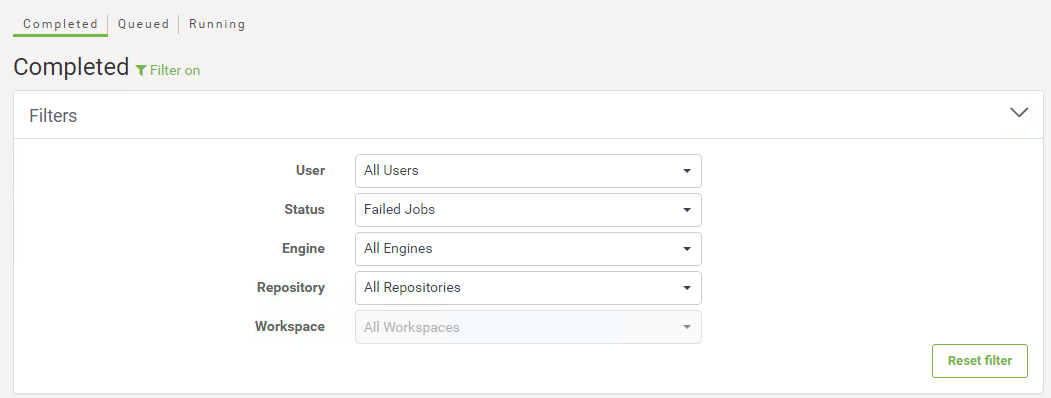Collapse the Filters panel using the chevron

[1019, 113]
